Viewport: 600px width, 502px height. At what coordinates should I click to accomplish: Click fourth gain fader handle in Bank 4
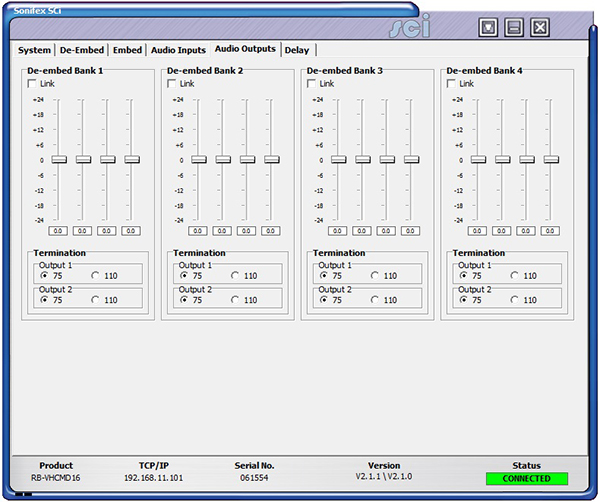point(551,159)
